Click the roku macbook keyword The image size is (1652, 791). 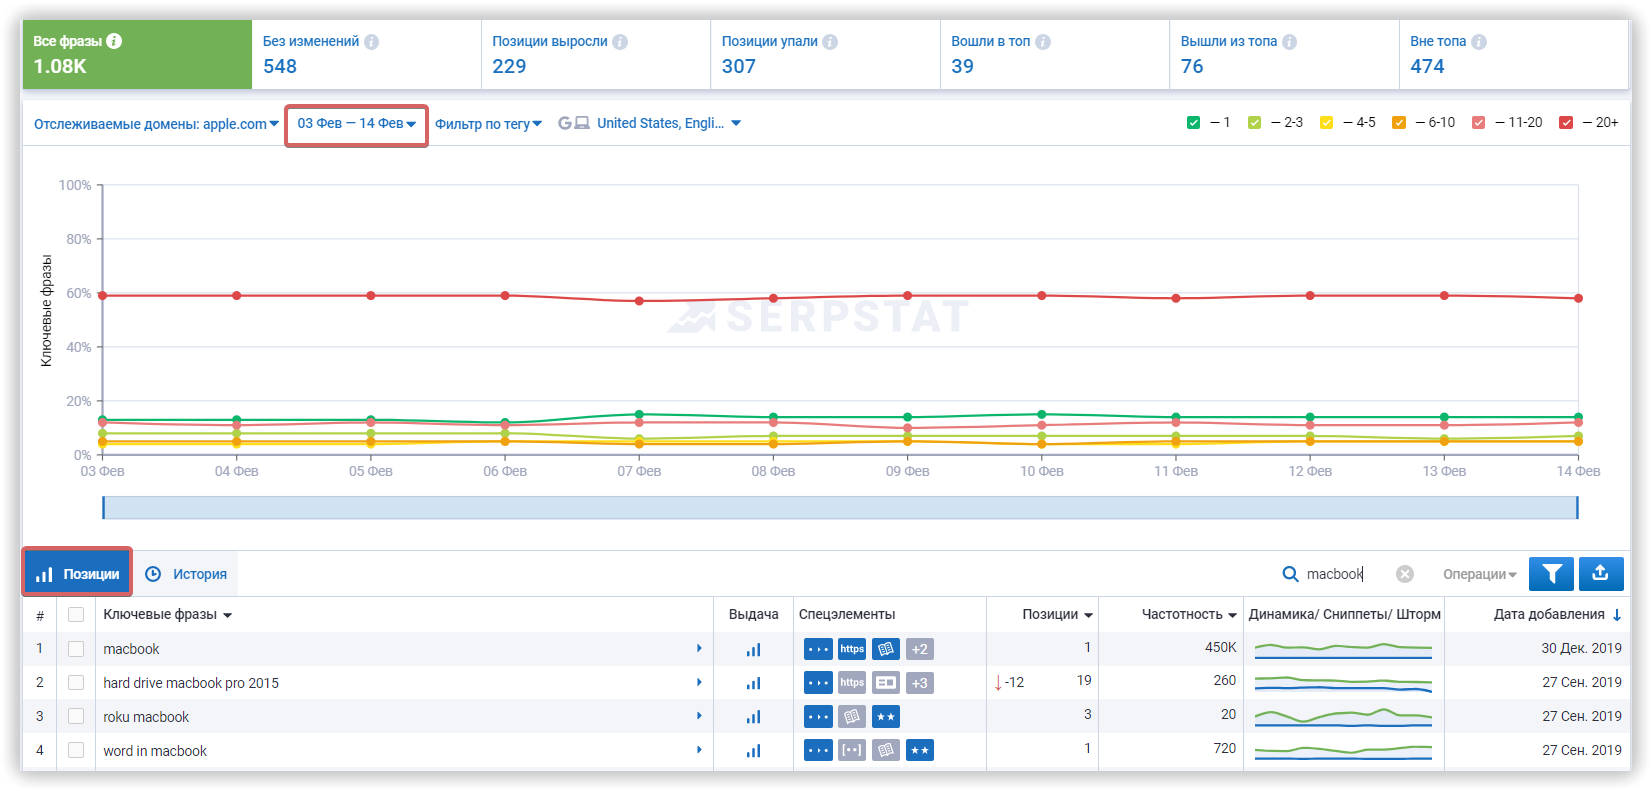click(x=146, y=717)
